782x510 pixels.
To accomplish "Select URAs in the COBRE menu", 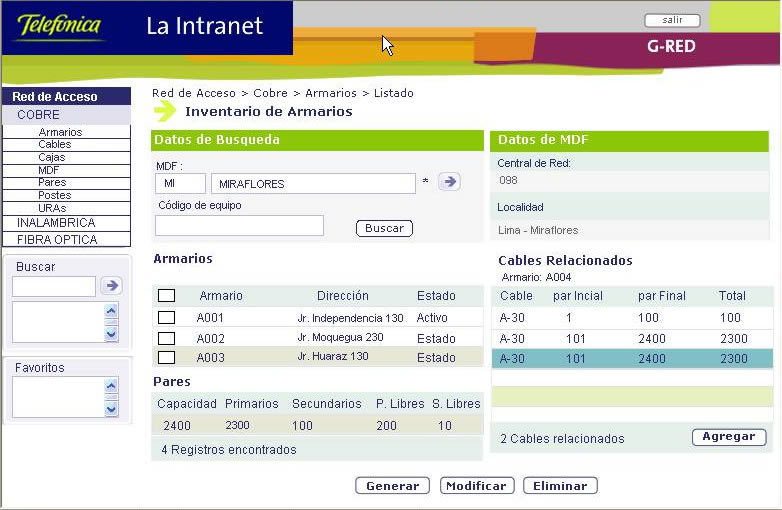I will (x=53, y=208).
